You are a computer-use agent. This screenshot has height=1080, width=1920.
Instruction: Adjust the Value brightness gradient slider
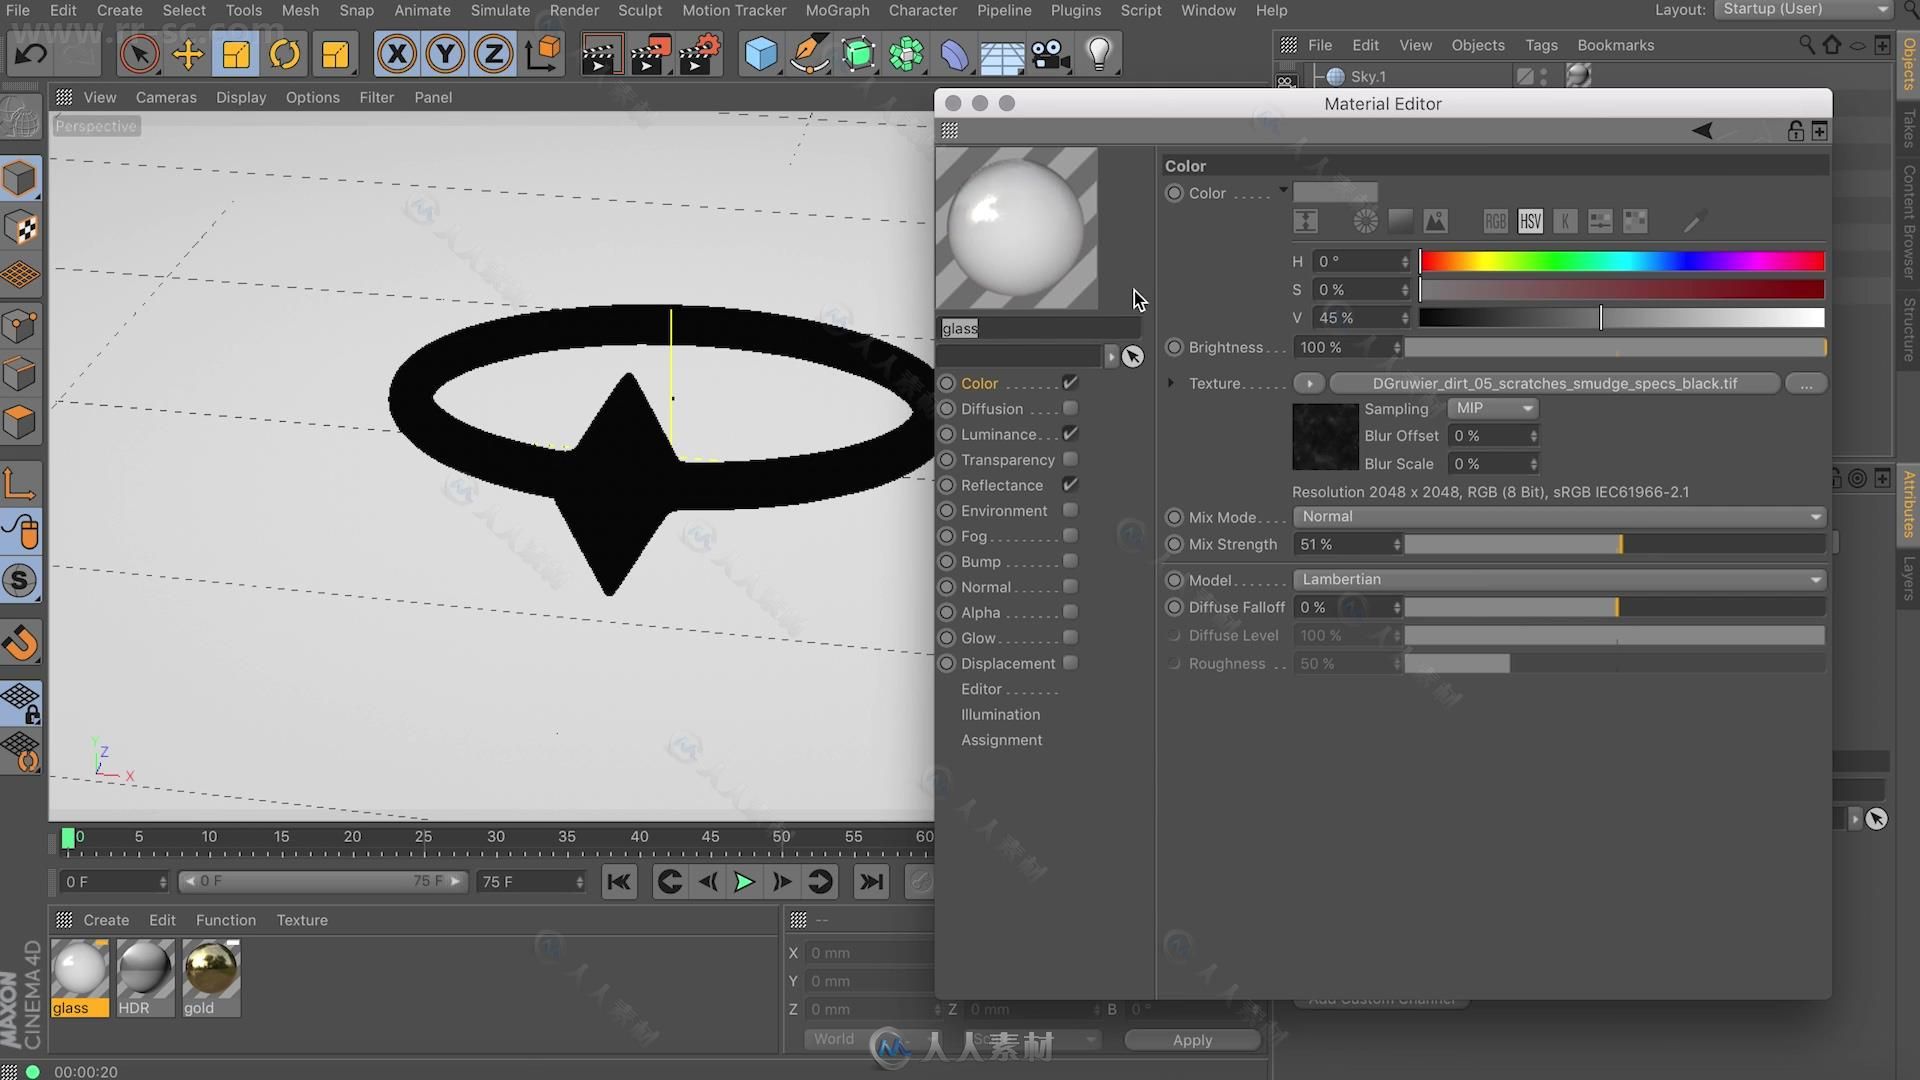pos(1622,318)
